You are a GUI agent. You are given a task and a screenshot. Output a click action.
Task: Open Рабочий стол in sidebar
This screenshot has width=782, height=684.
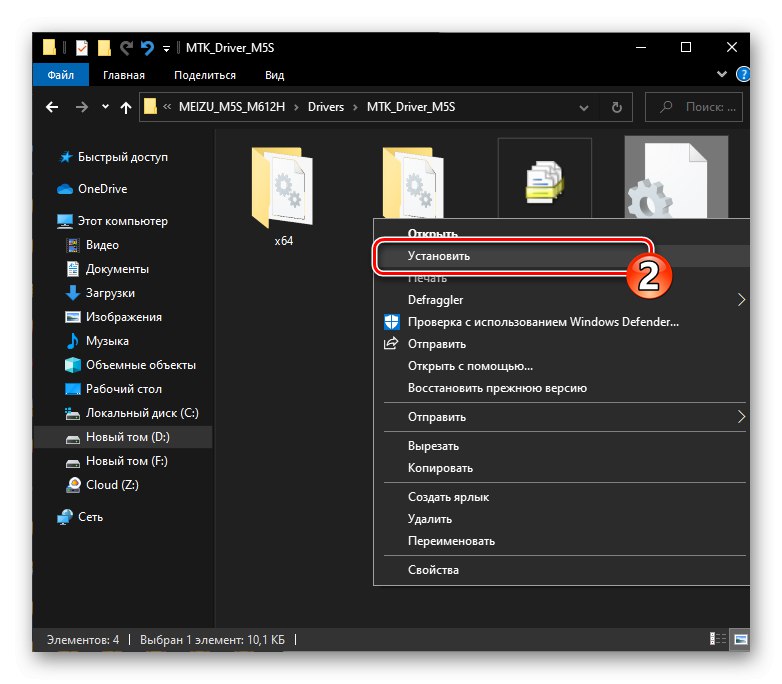pyautogui.click(x=124, y=389)
